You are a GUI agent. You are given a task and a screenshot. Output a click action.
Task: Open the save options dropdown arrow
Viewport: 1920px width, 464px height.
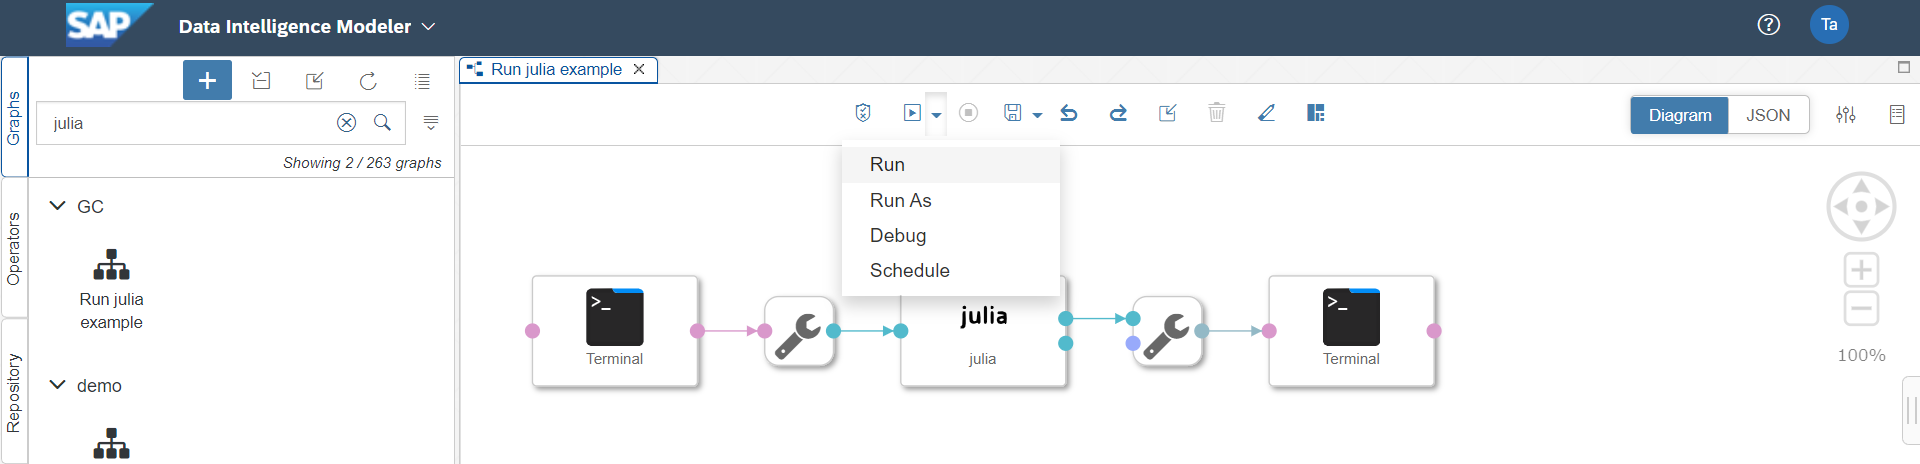[x=1037, y=115]
